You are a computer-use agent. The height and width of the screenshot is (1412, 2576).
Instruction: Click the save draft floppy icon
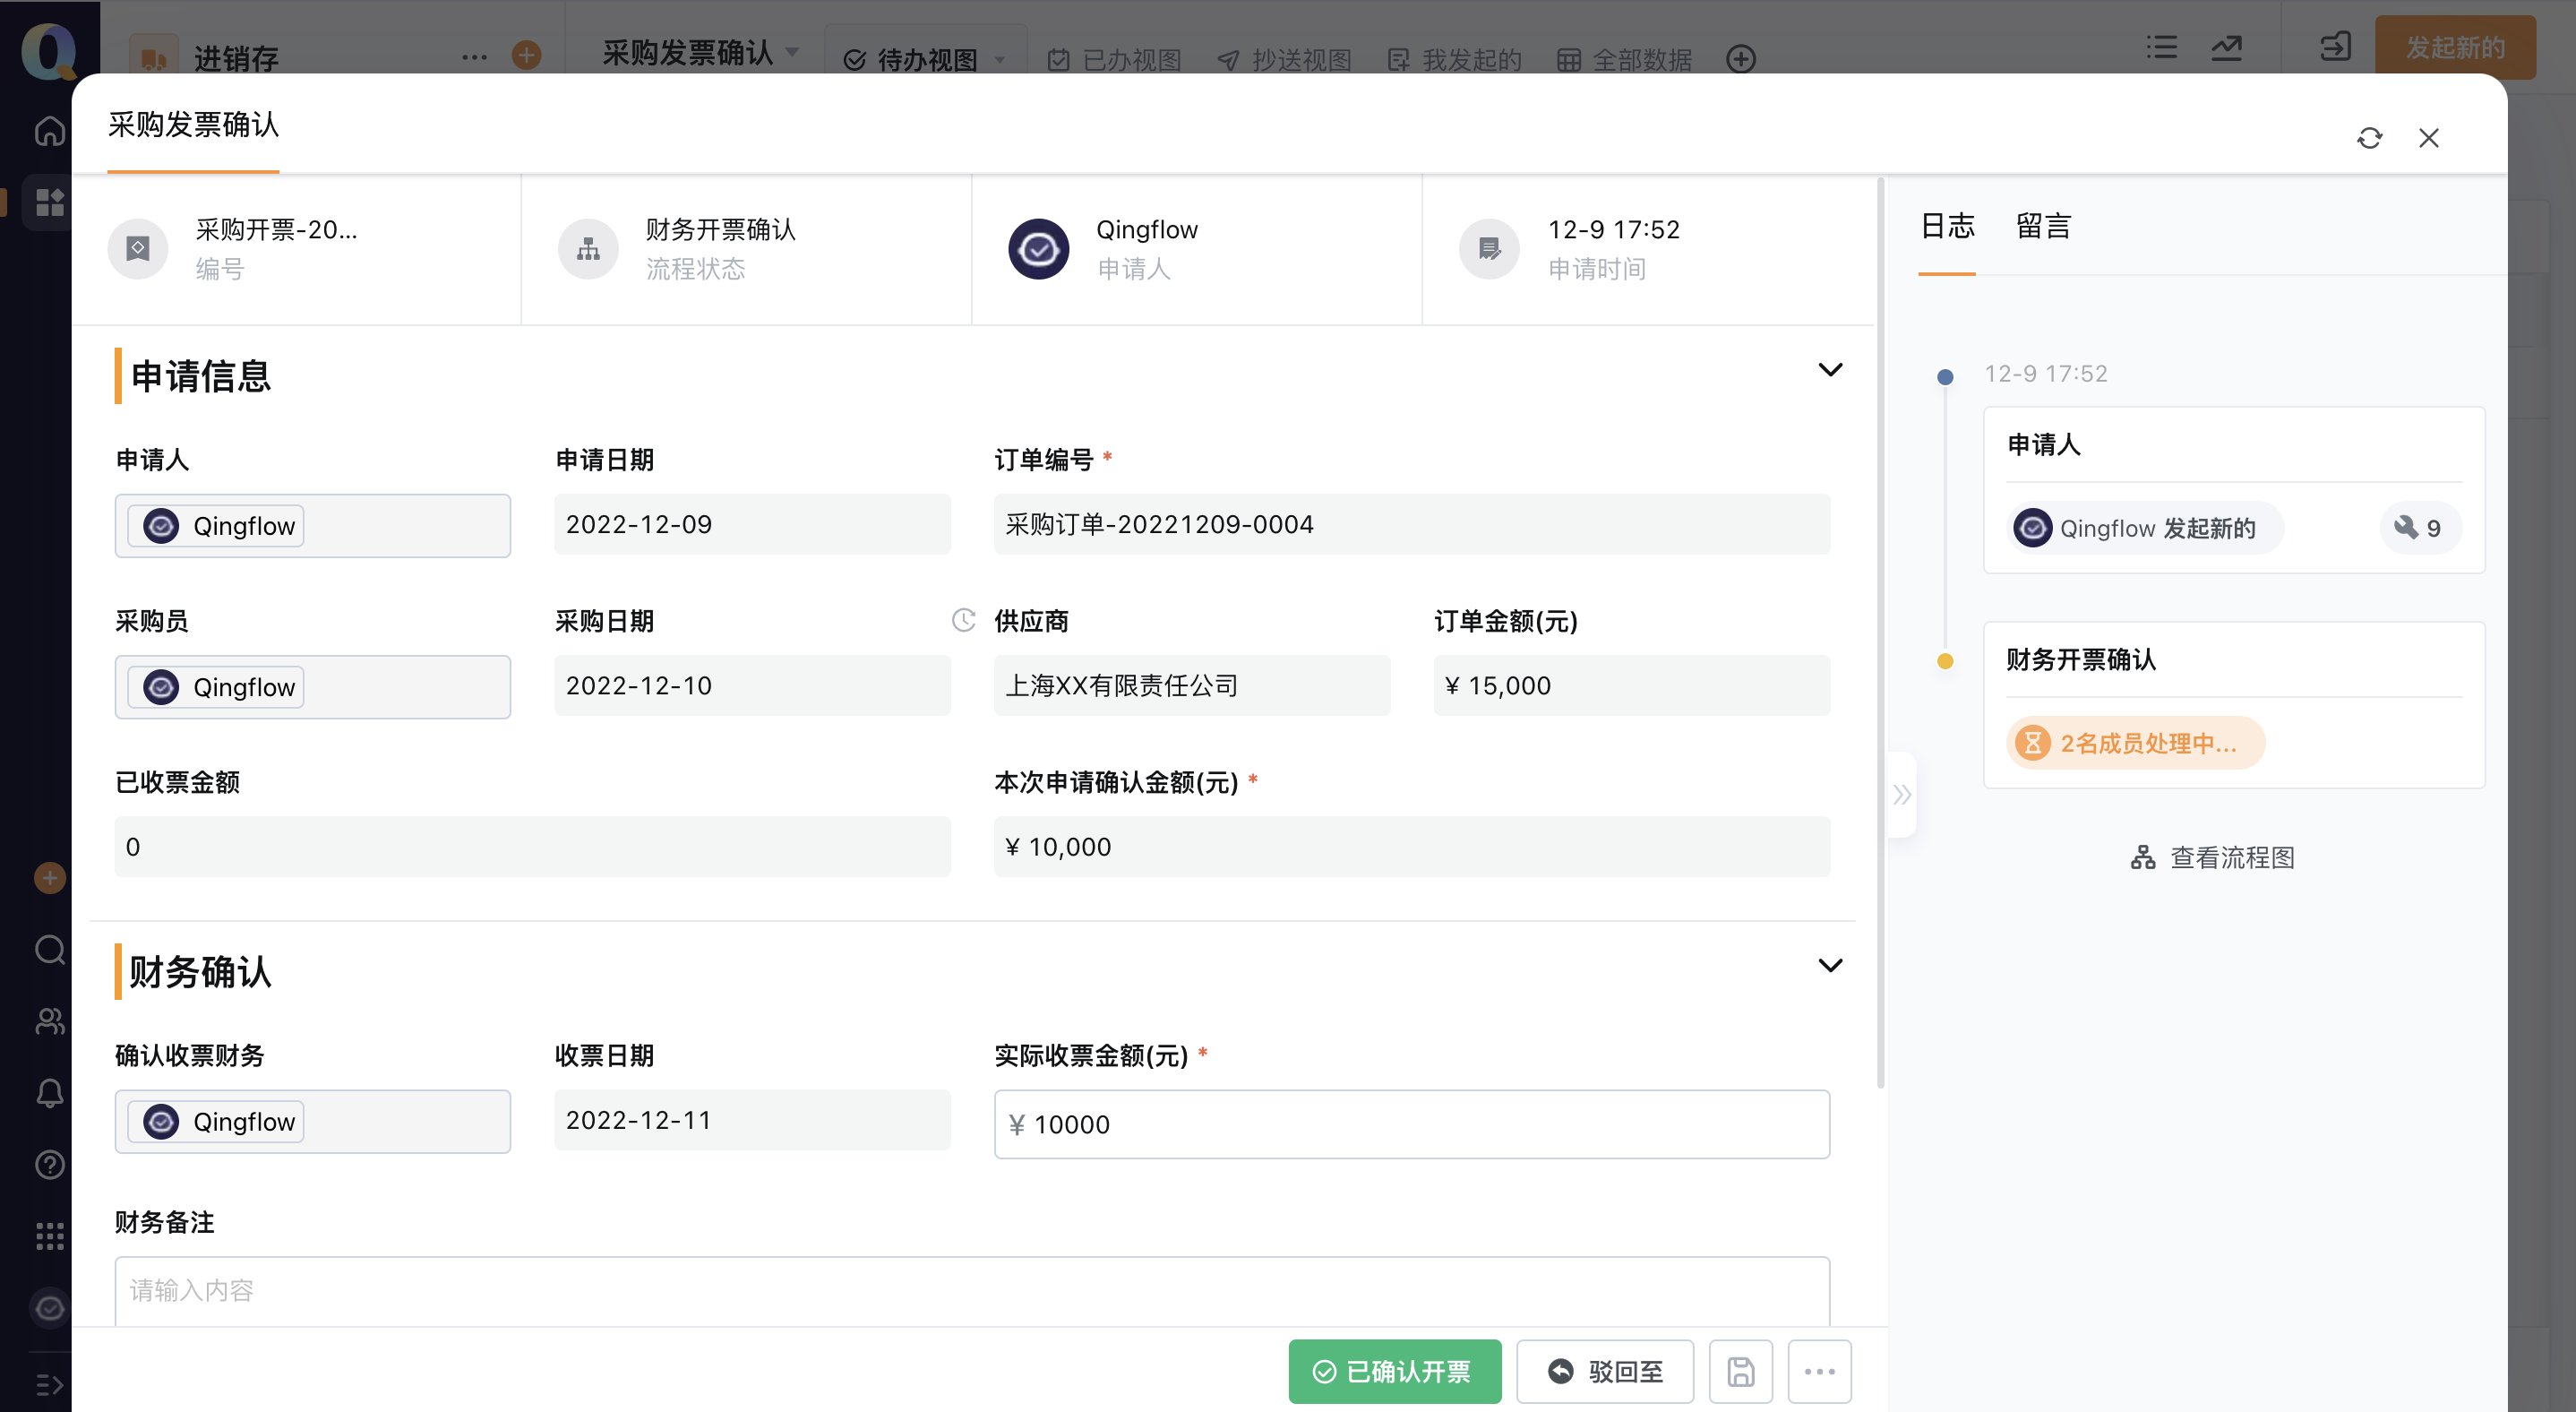coord(1741,1371)
